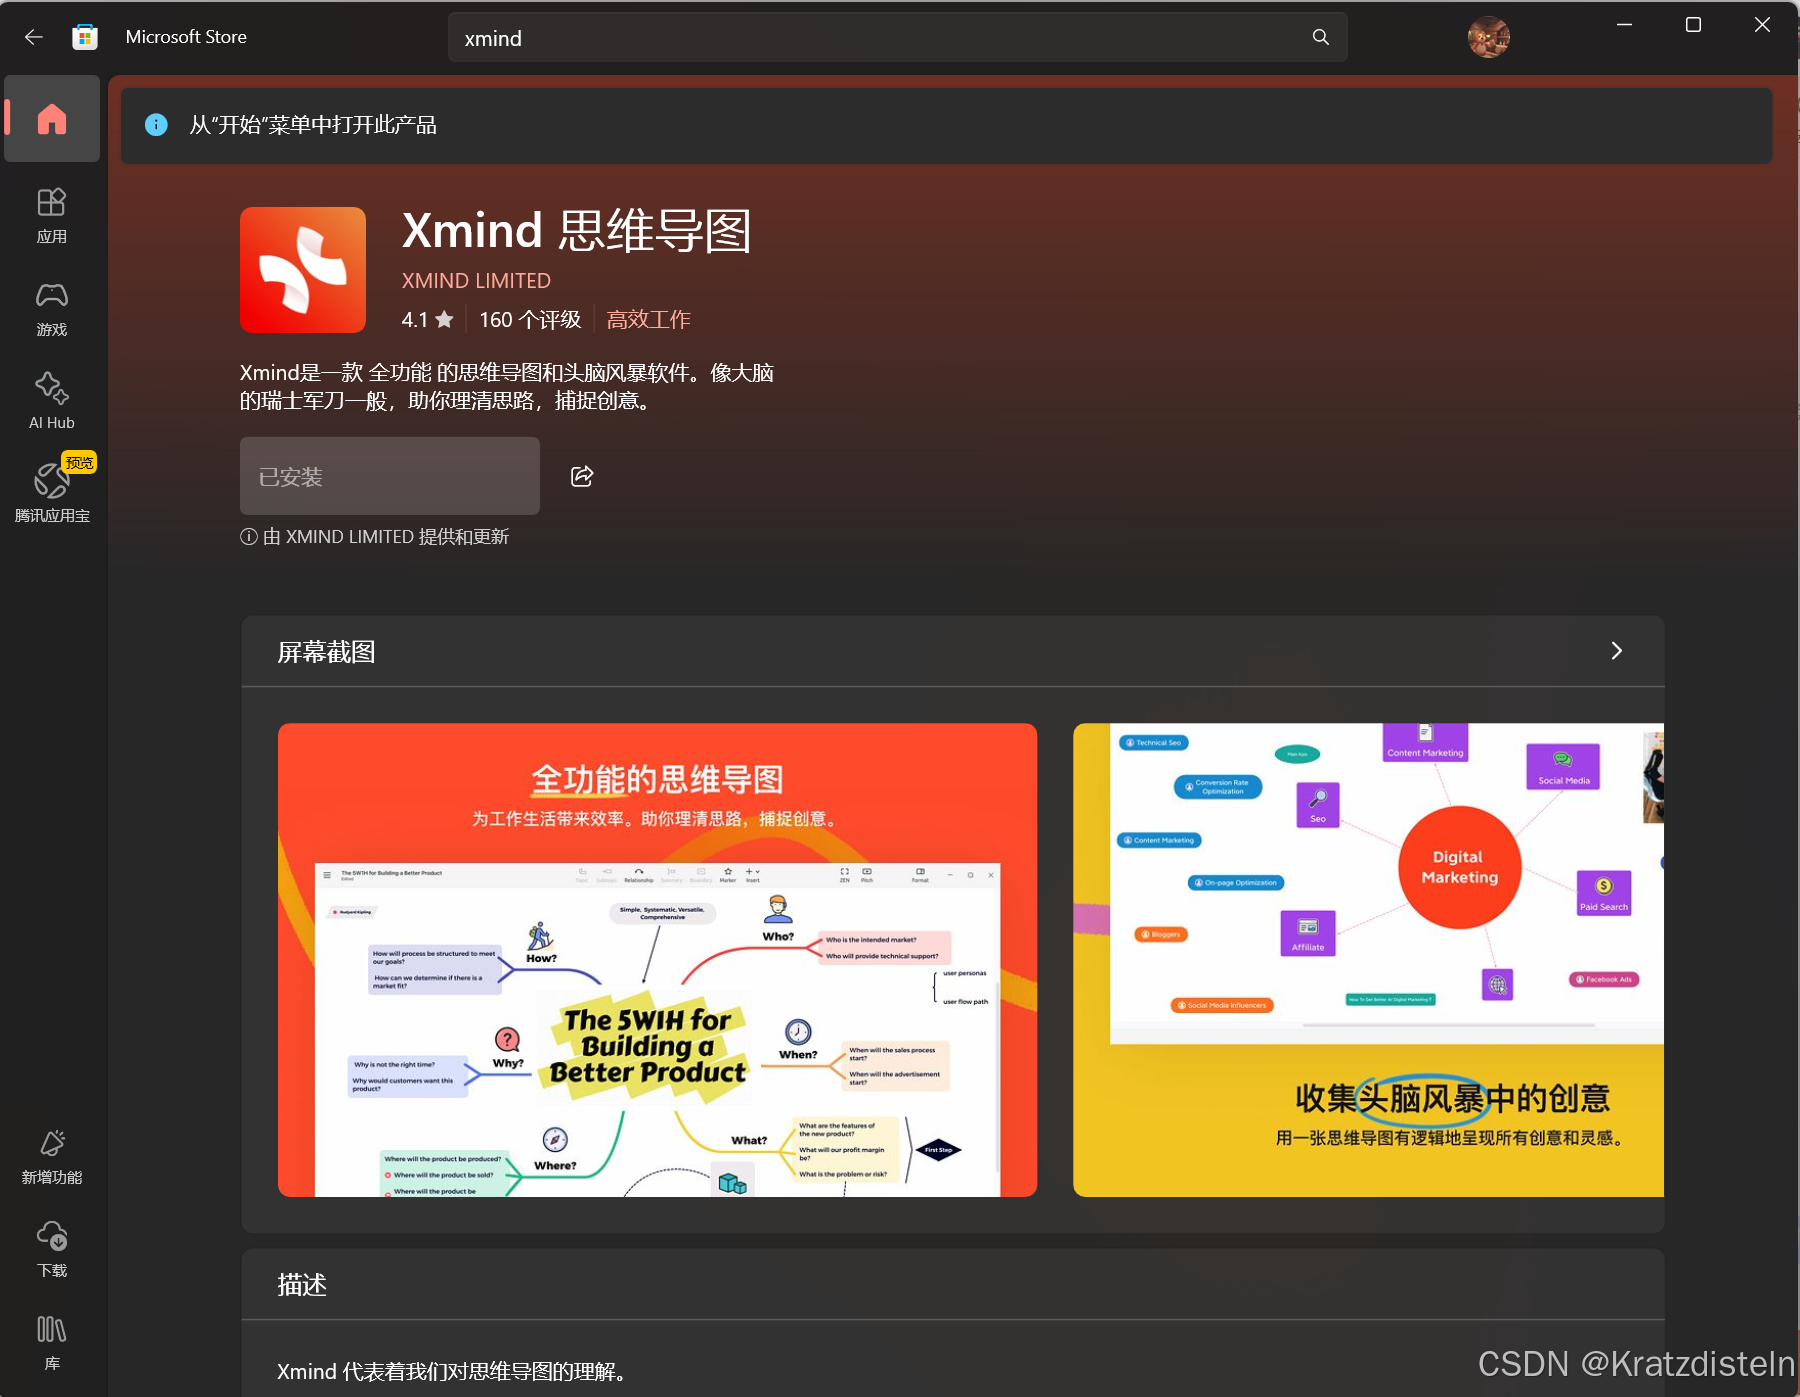Viewport: 1800px width, 1397px height.
Task: Go back using the back arrow
Action: coord(34,37)
